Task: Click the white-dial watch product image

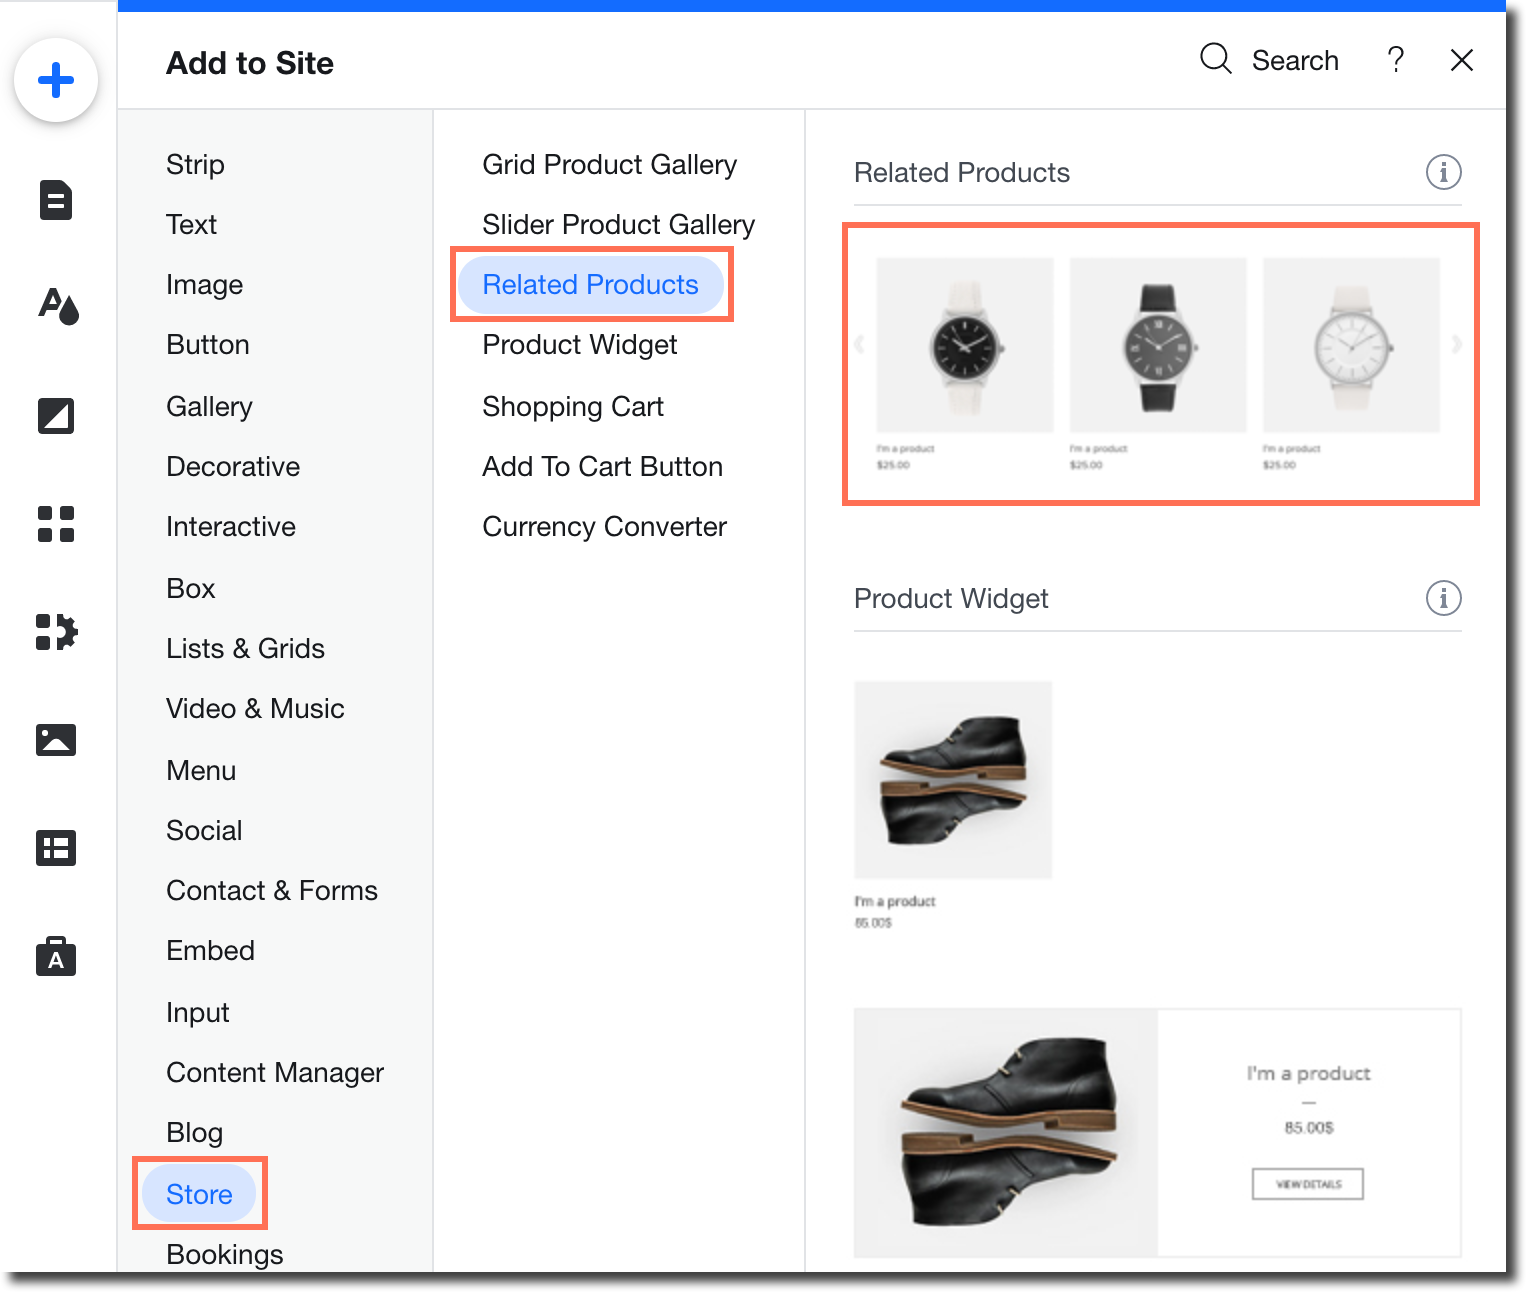Action: point(1352,345)
